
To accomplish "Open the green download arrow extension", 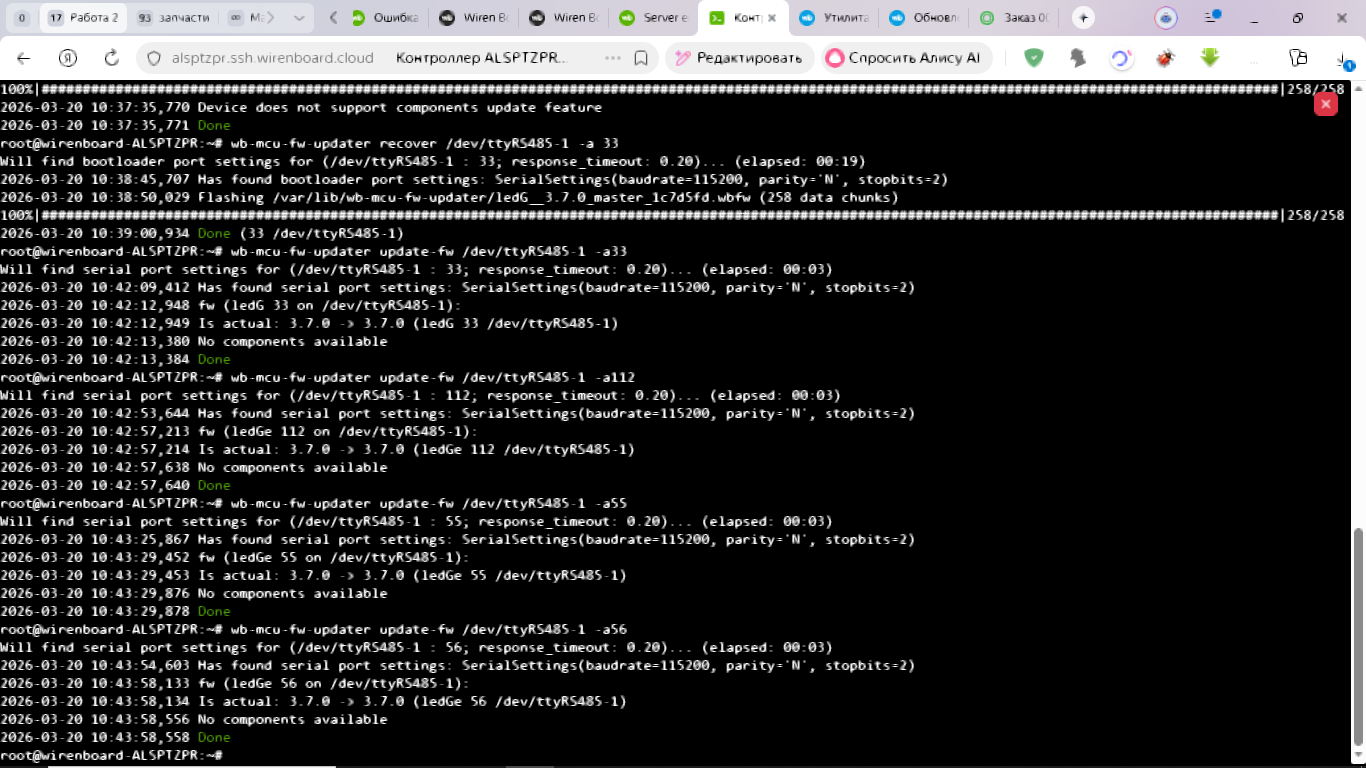I will 1210,58.
